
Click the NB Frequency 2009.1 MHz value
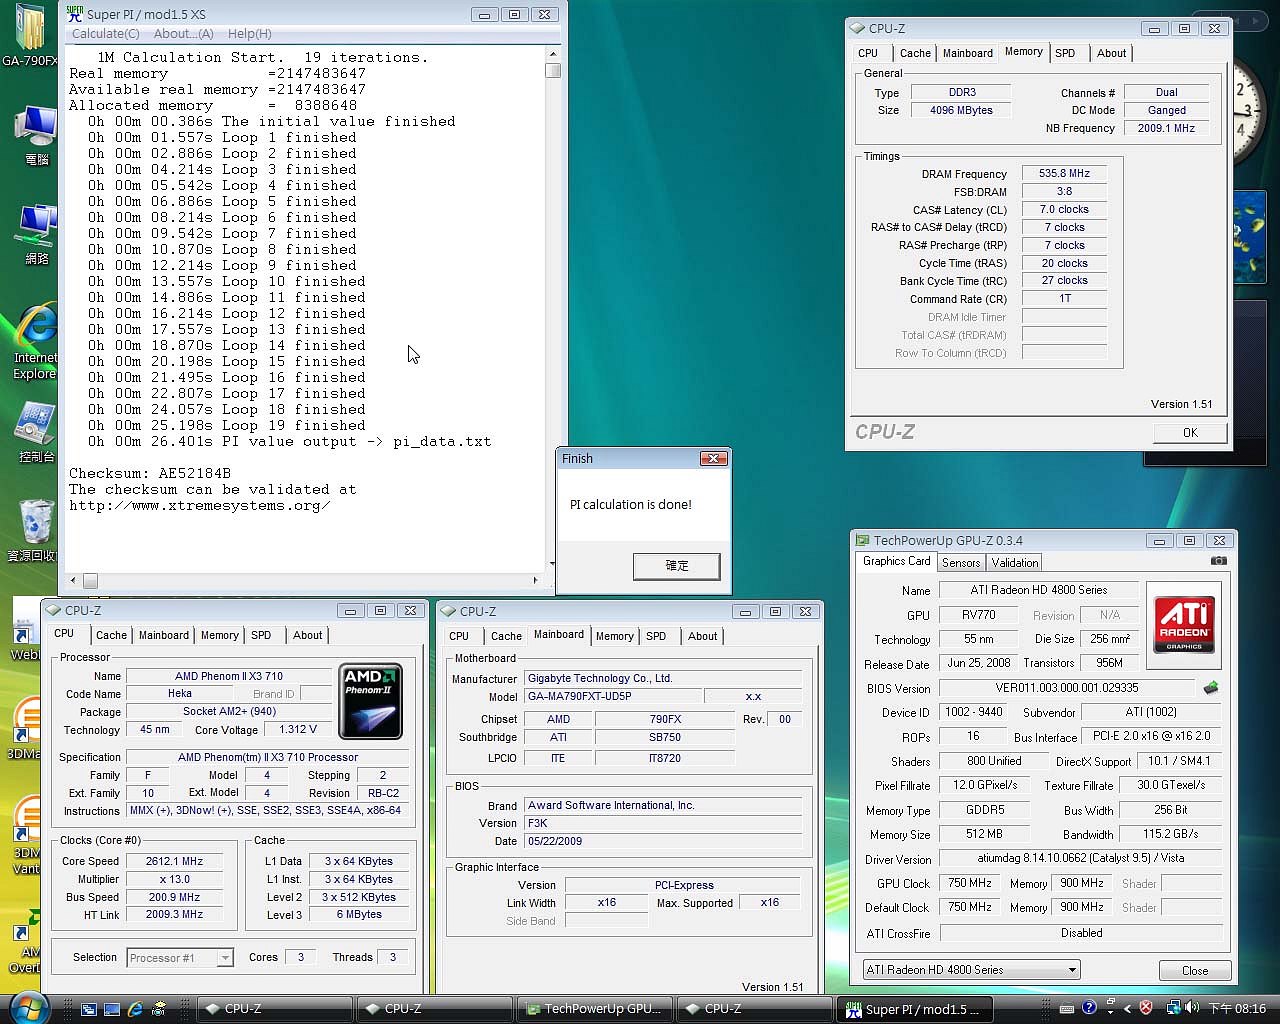(x=1166, y=128)
